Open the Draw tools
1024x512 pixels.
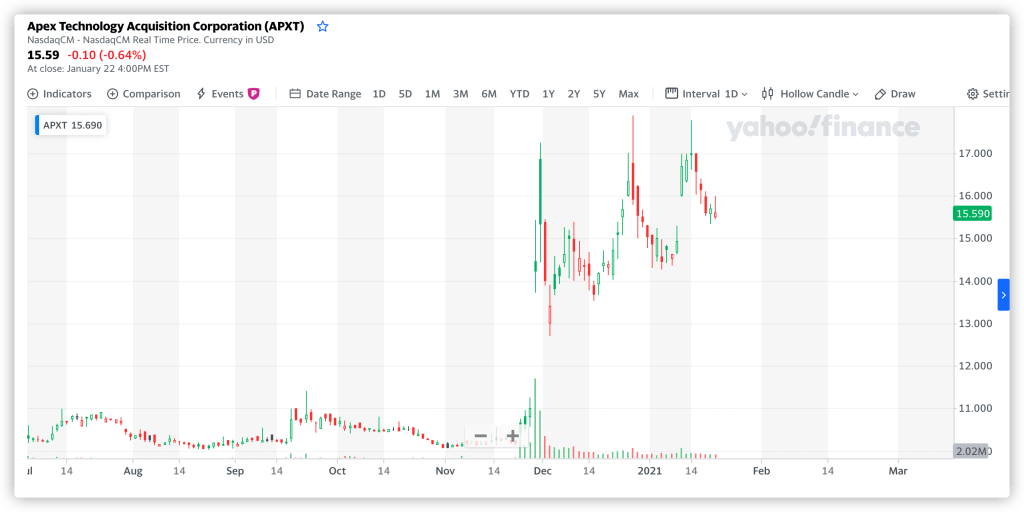coord(894,94)
